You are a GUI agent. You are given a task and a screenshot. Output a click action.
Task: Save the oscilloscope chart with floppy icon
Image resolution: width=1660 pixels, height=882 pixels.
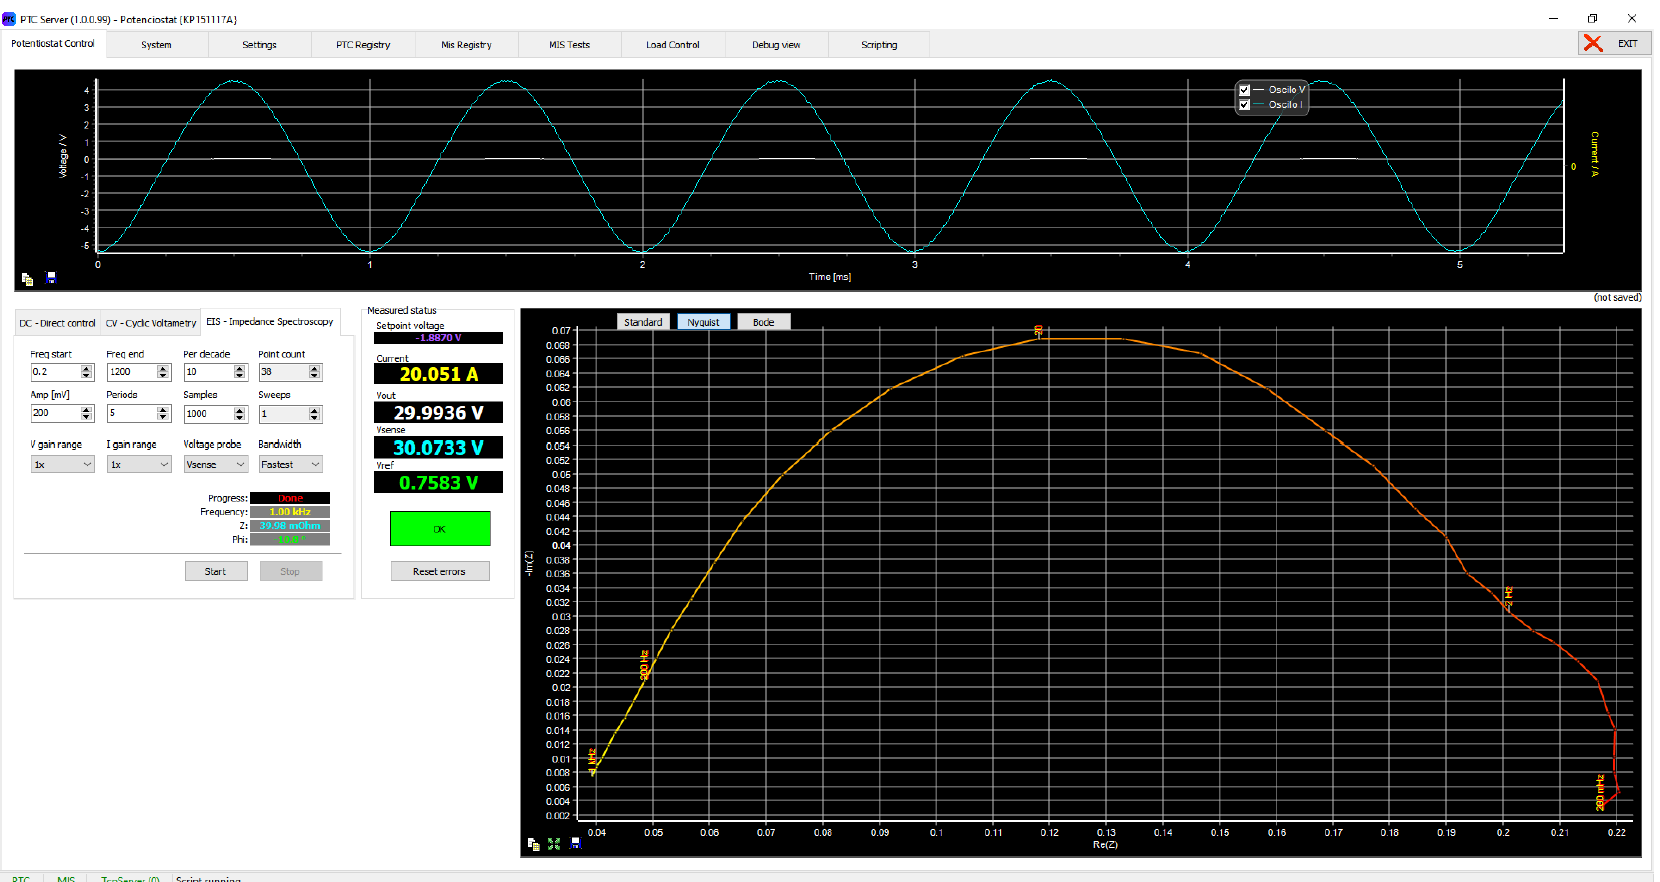(x=51, y=278)
